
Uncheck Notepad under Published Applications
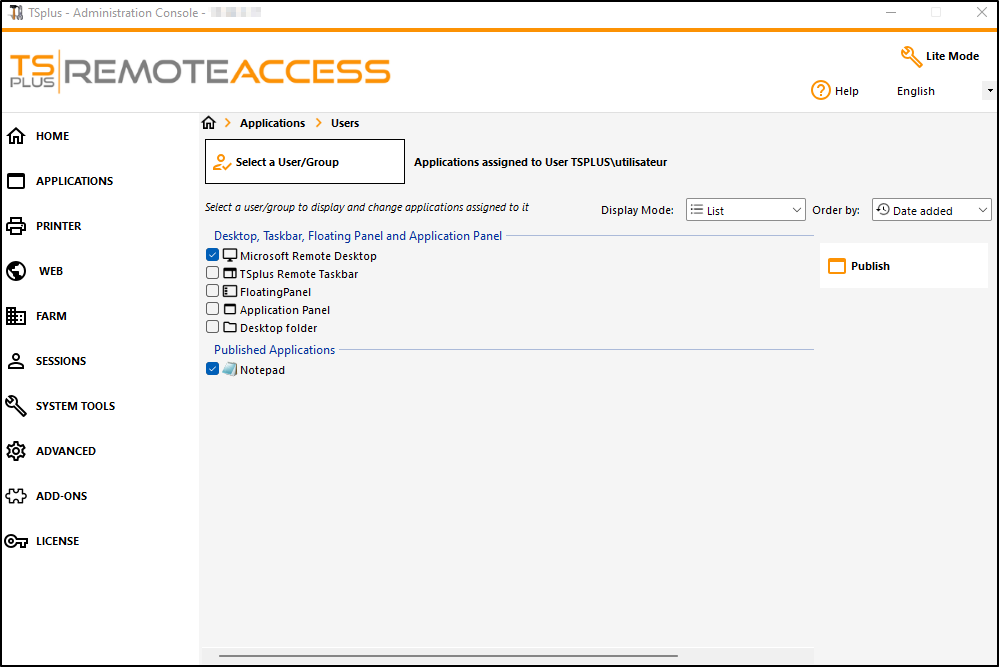click(212, 368)
